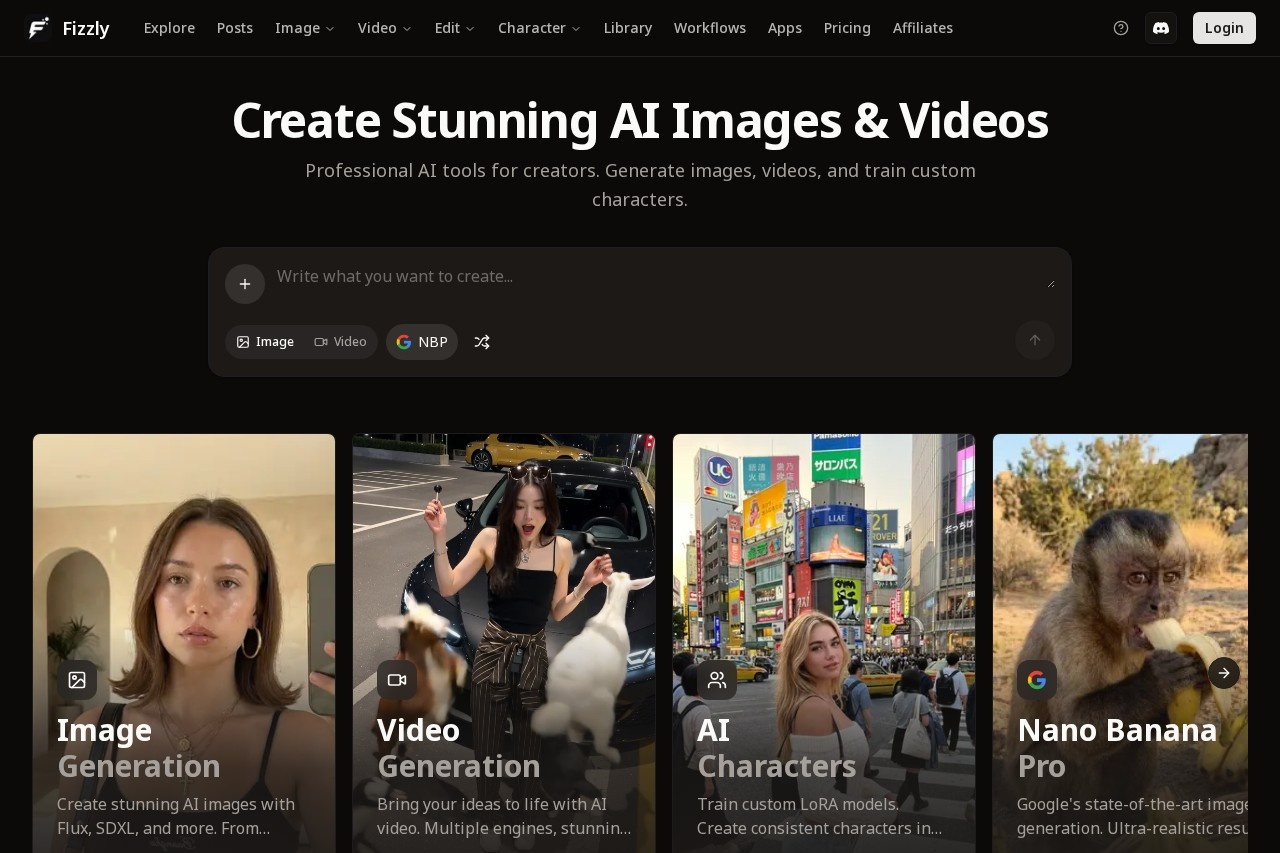Expand the Edit menu dropdown
This screenshot has height=853, width=1280.
454,28
